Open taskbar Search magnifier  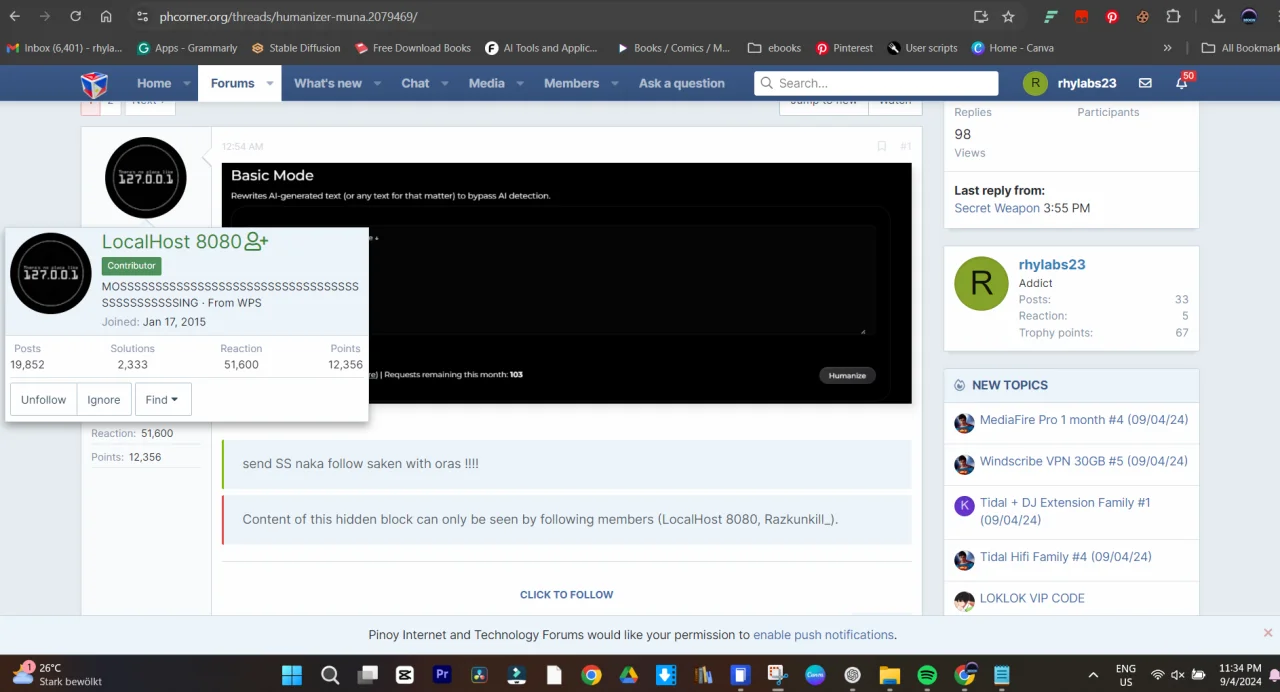click(x=330, y=675)
